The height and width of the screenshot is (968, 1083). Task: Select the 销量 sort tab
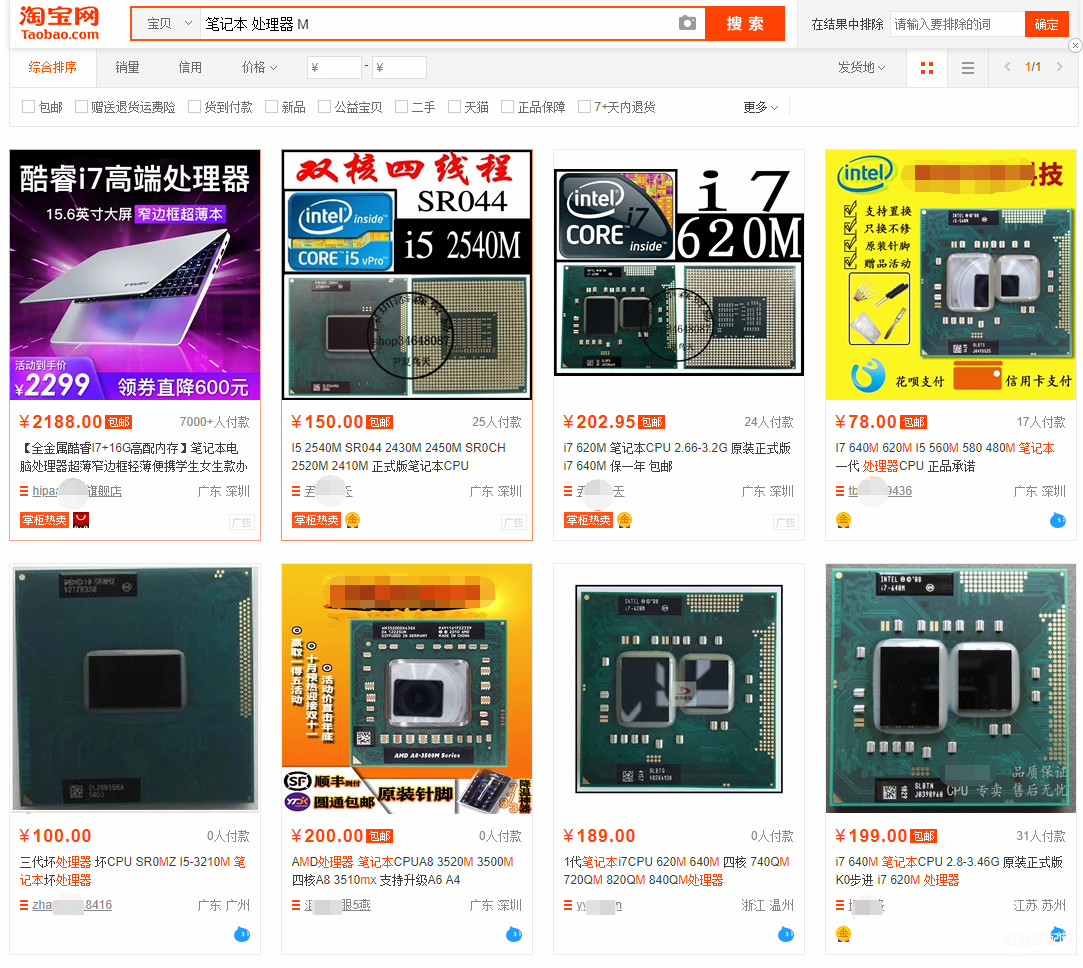click(x=127, y=67)
